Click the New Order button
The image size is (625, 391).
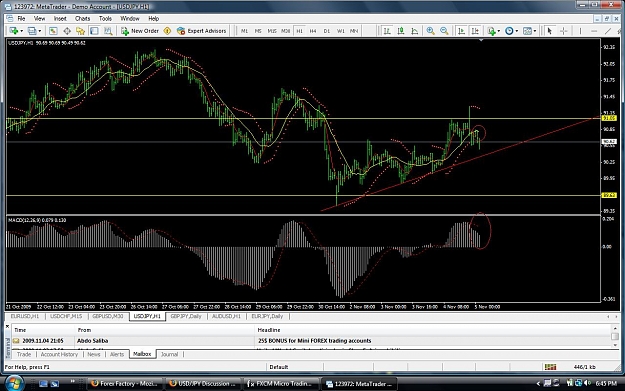coord(140,31)
